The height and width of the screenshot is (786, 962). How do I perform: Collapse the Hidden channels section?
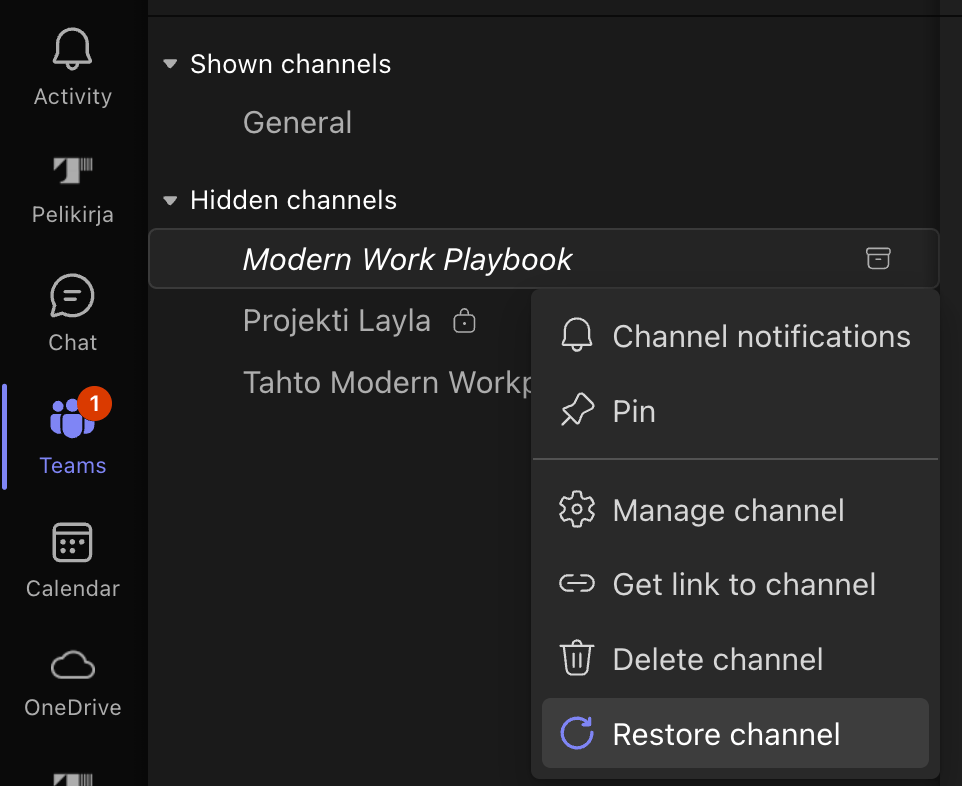pyautogui.click(x=170, y=201)
